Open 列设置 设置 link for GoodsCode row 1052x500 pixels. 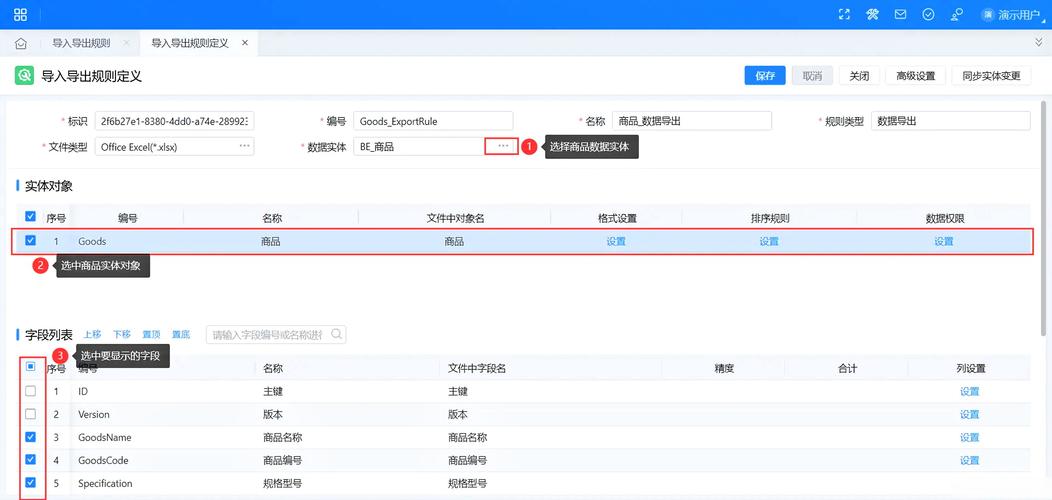click(969, 460)
